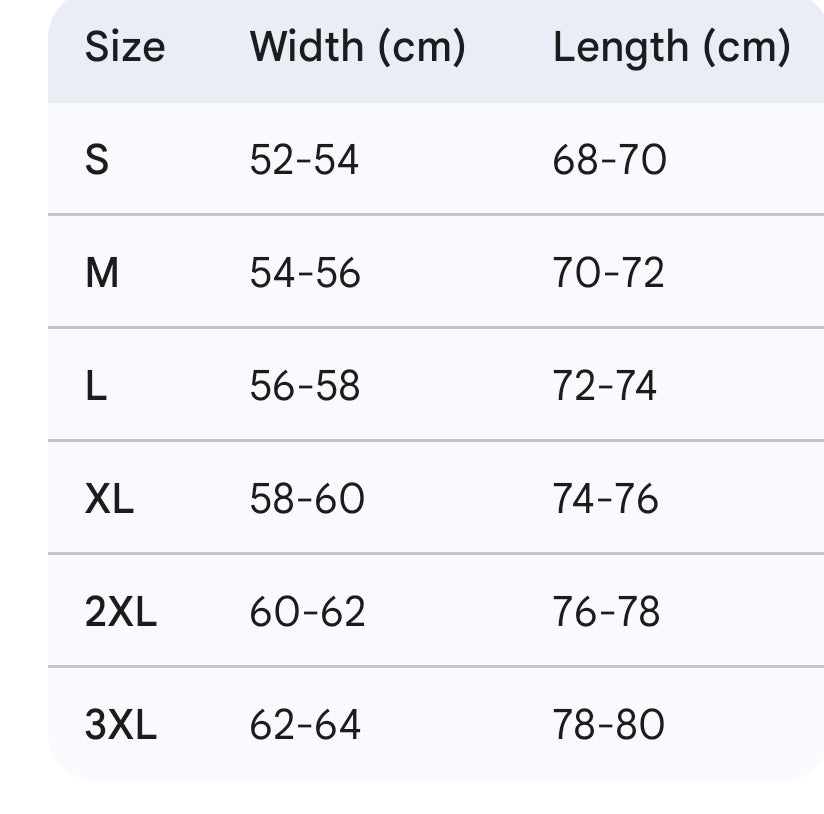824x814 pixels.
Task: Click the 68-70 length value
Action: click(609, 160)
